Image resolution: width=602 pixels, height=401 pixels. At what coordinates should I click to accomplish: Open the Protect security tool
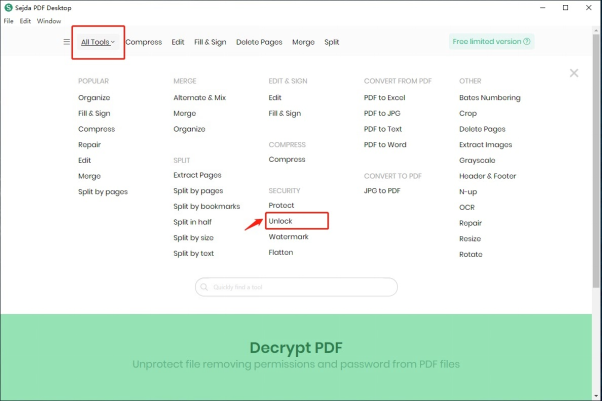281,205
